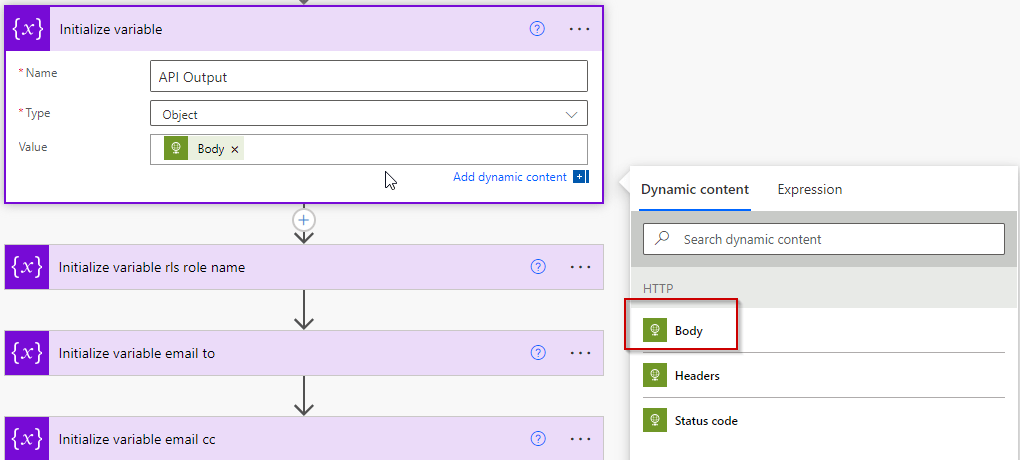This screenshot has height=460, width=1020.
Task: Click help icon for email to step
Action: coord(538,353)
